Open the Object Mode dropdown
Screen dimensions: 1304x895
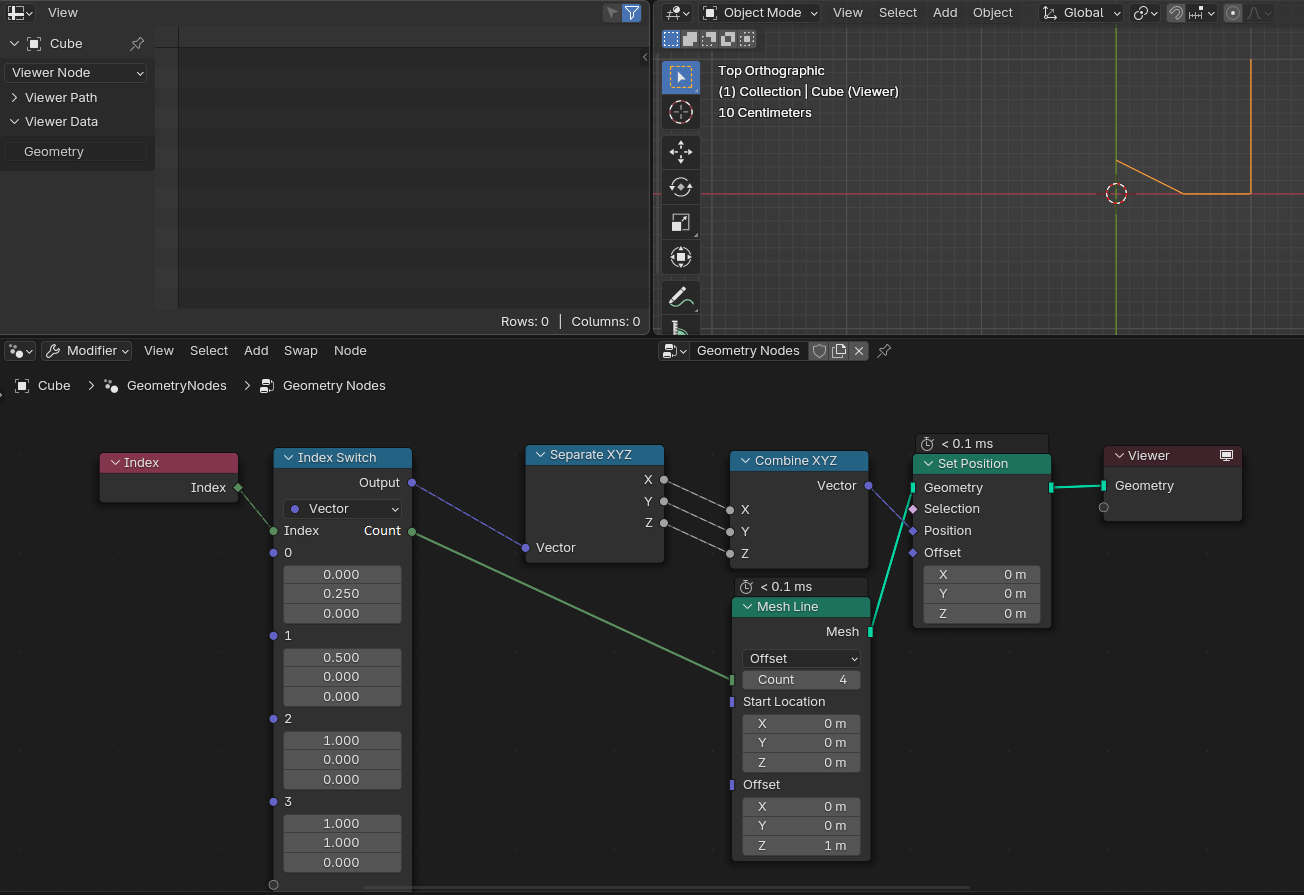click(x=760, y=13)
